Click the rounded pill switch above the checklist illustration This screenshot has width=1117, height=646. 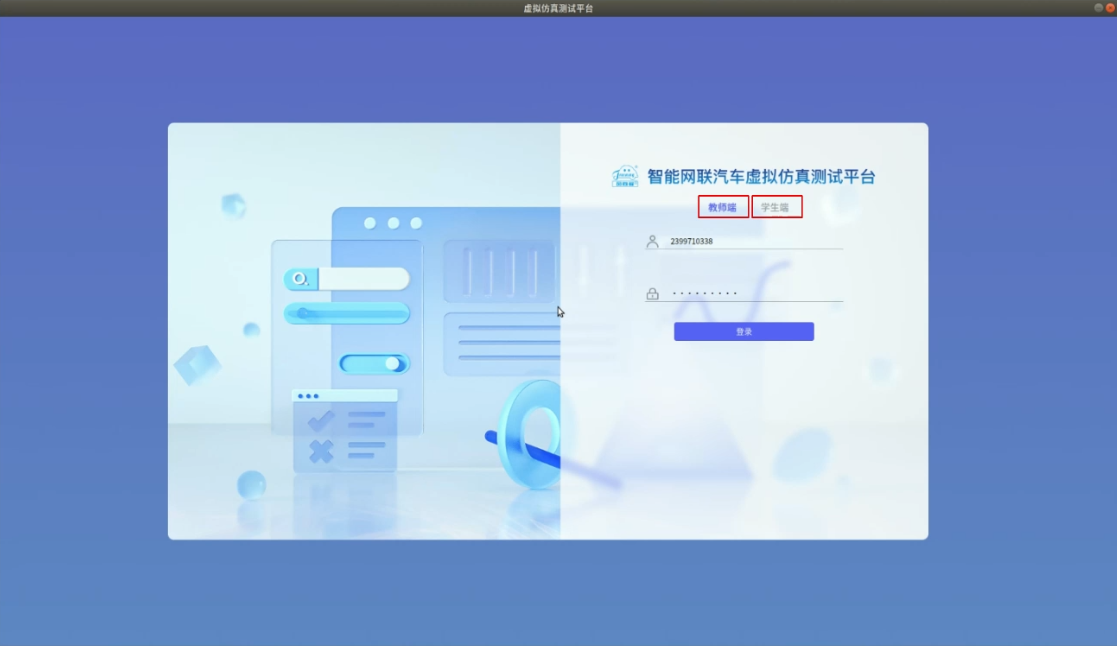(348, 313)
